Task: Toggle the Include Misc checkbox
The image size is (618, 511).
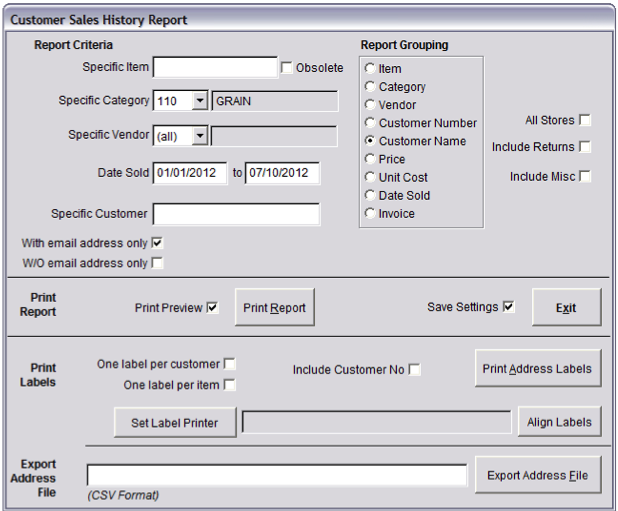Action: pyautogui.click(x=585, y=176)
